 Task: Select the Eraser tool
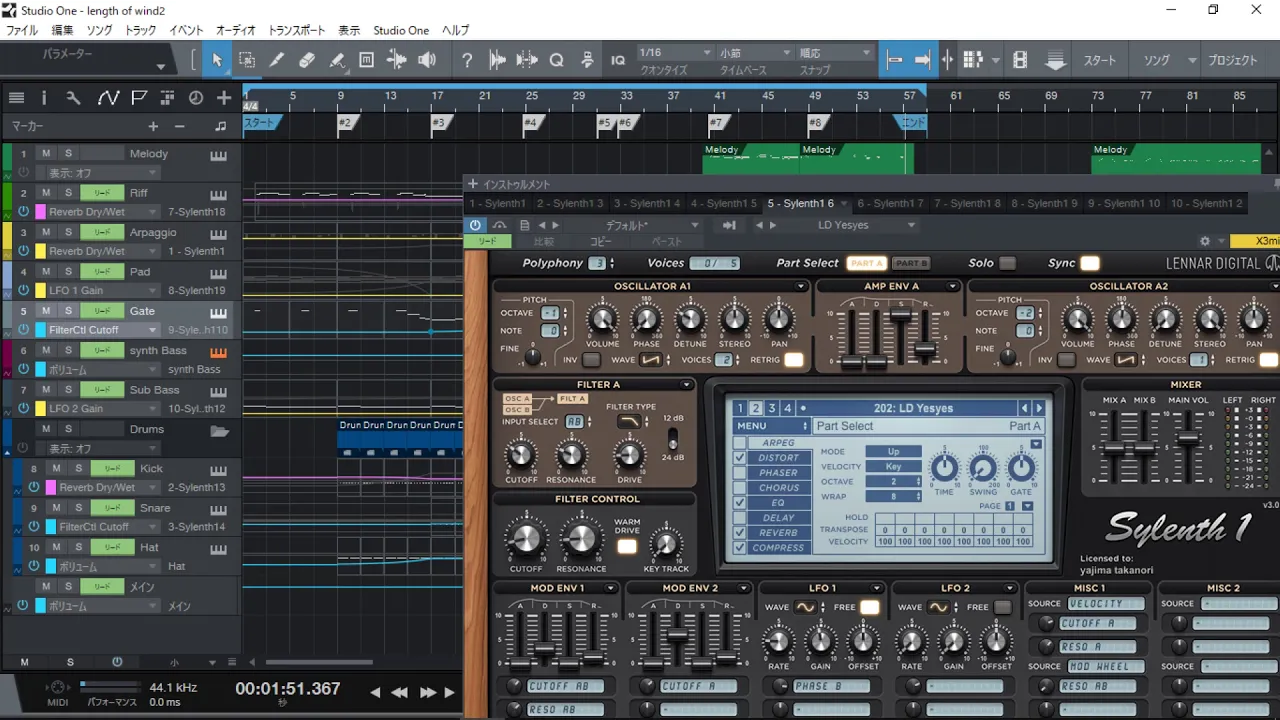click(307, 60)
